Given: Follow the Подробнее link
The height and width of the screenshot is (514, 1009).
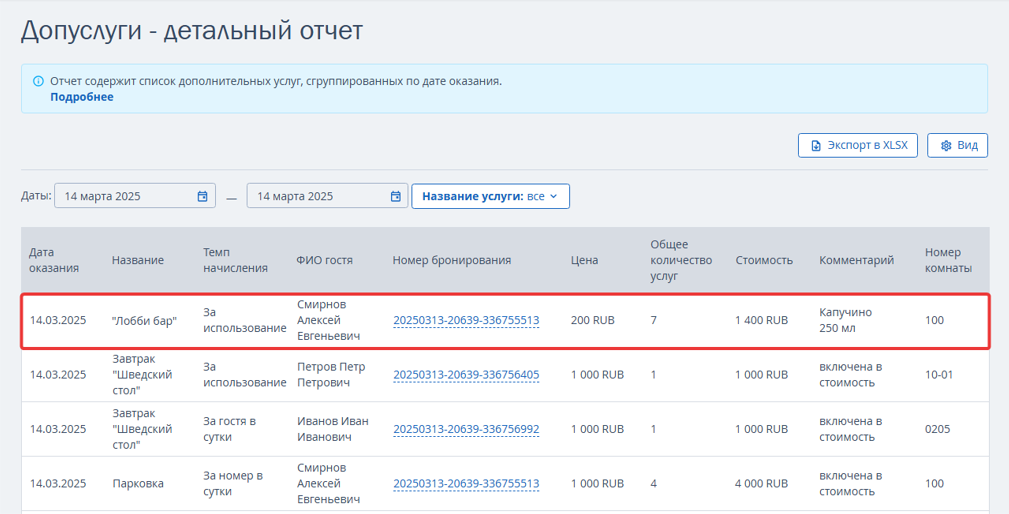Looking at the screenshot, I should click(x=82, y=97).
